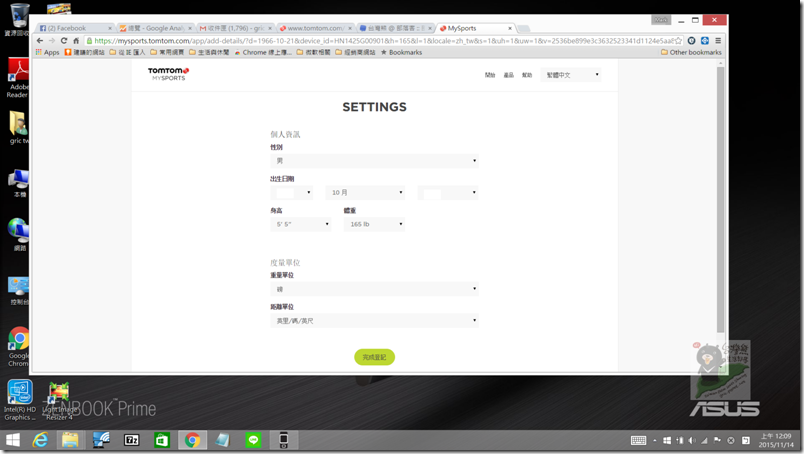Open the distance unit dropdown under 距離單位
This screenshot has width=804, height=454.
(x=374, y=321)
